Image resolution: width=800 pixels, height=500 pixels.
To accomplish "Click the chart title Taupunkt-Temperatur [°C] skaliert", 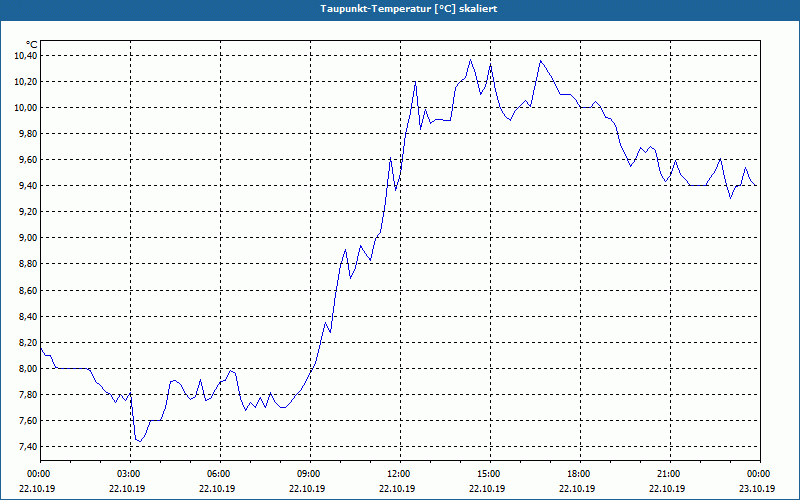I will (x=409, y=9).
